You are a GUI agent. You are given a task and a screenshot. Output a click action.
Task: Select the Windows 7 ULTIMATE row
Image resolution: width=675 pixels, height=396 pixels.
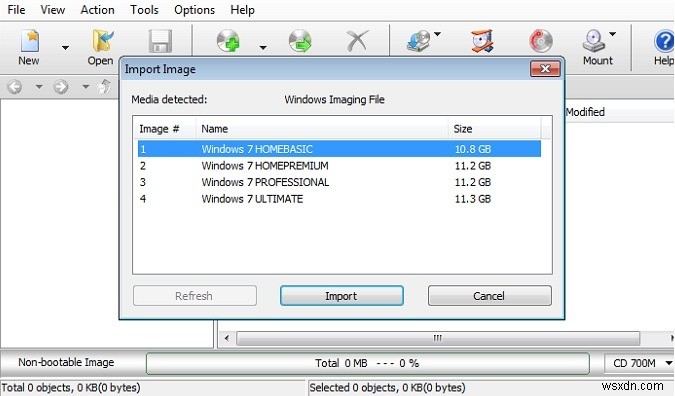(x=339, y=199)
